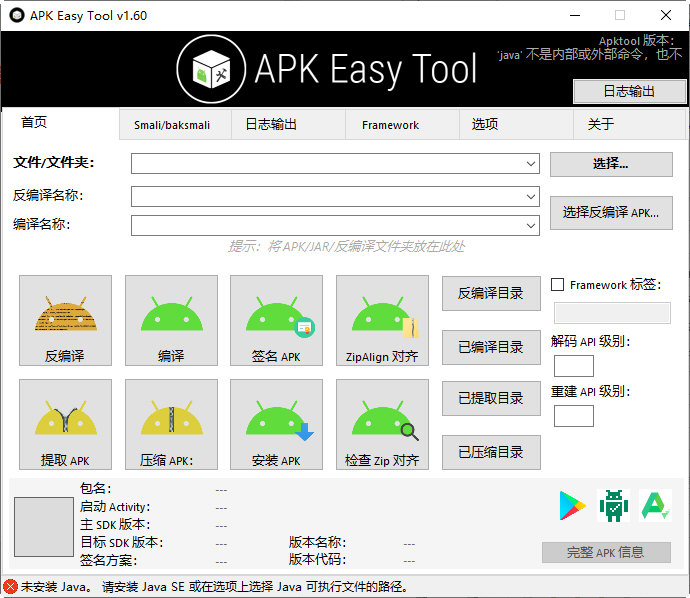Click the 重建 API 级别 input box
The width and height of the screenshot is (690, 598).
(x=574, y=416)
